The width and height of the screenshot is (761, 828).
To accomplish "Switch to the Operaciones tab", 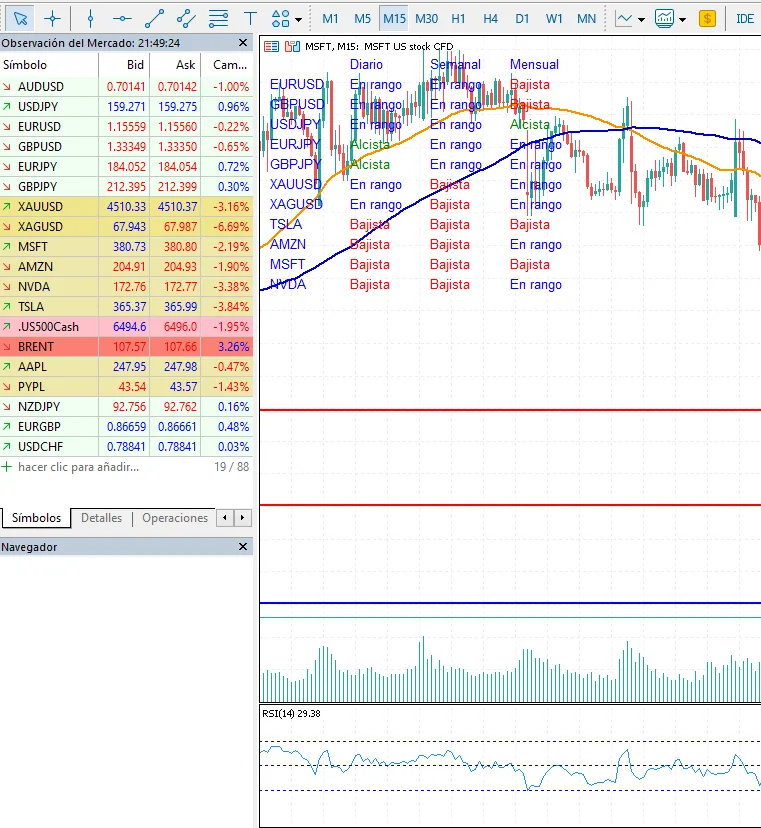I will click(175, 518).
